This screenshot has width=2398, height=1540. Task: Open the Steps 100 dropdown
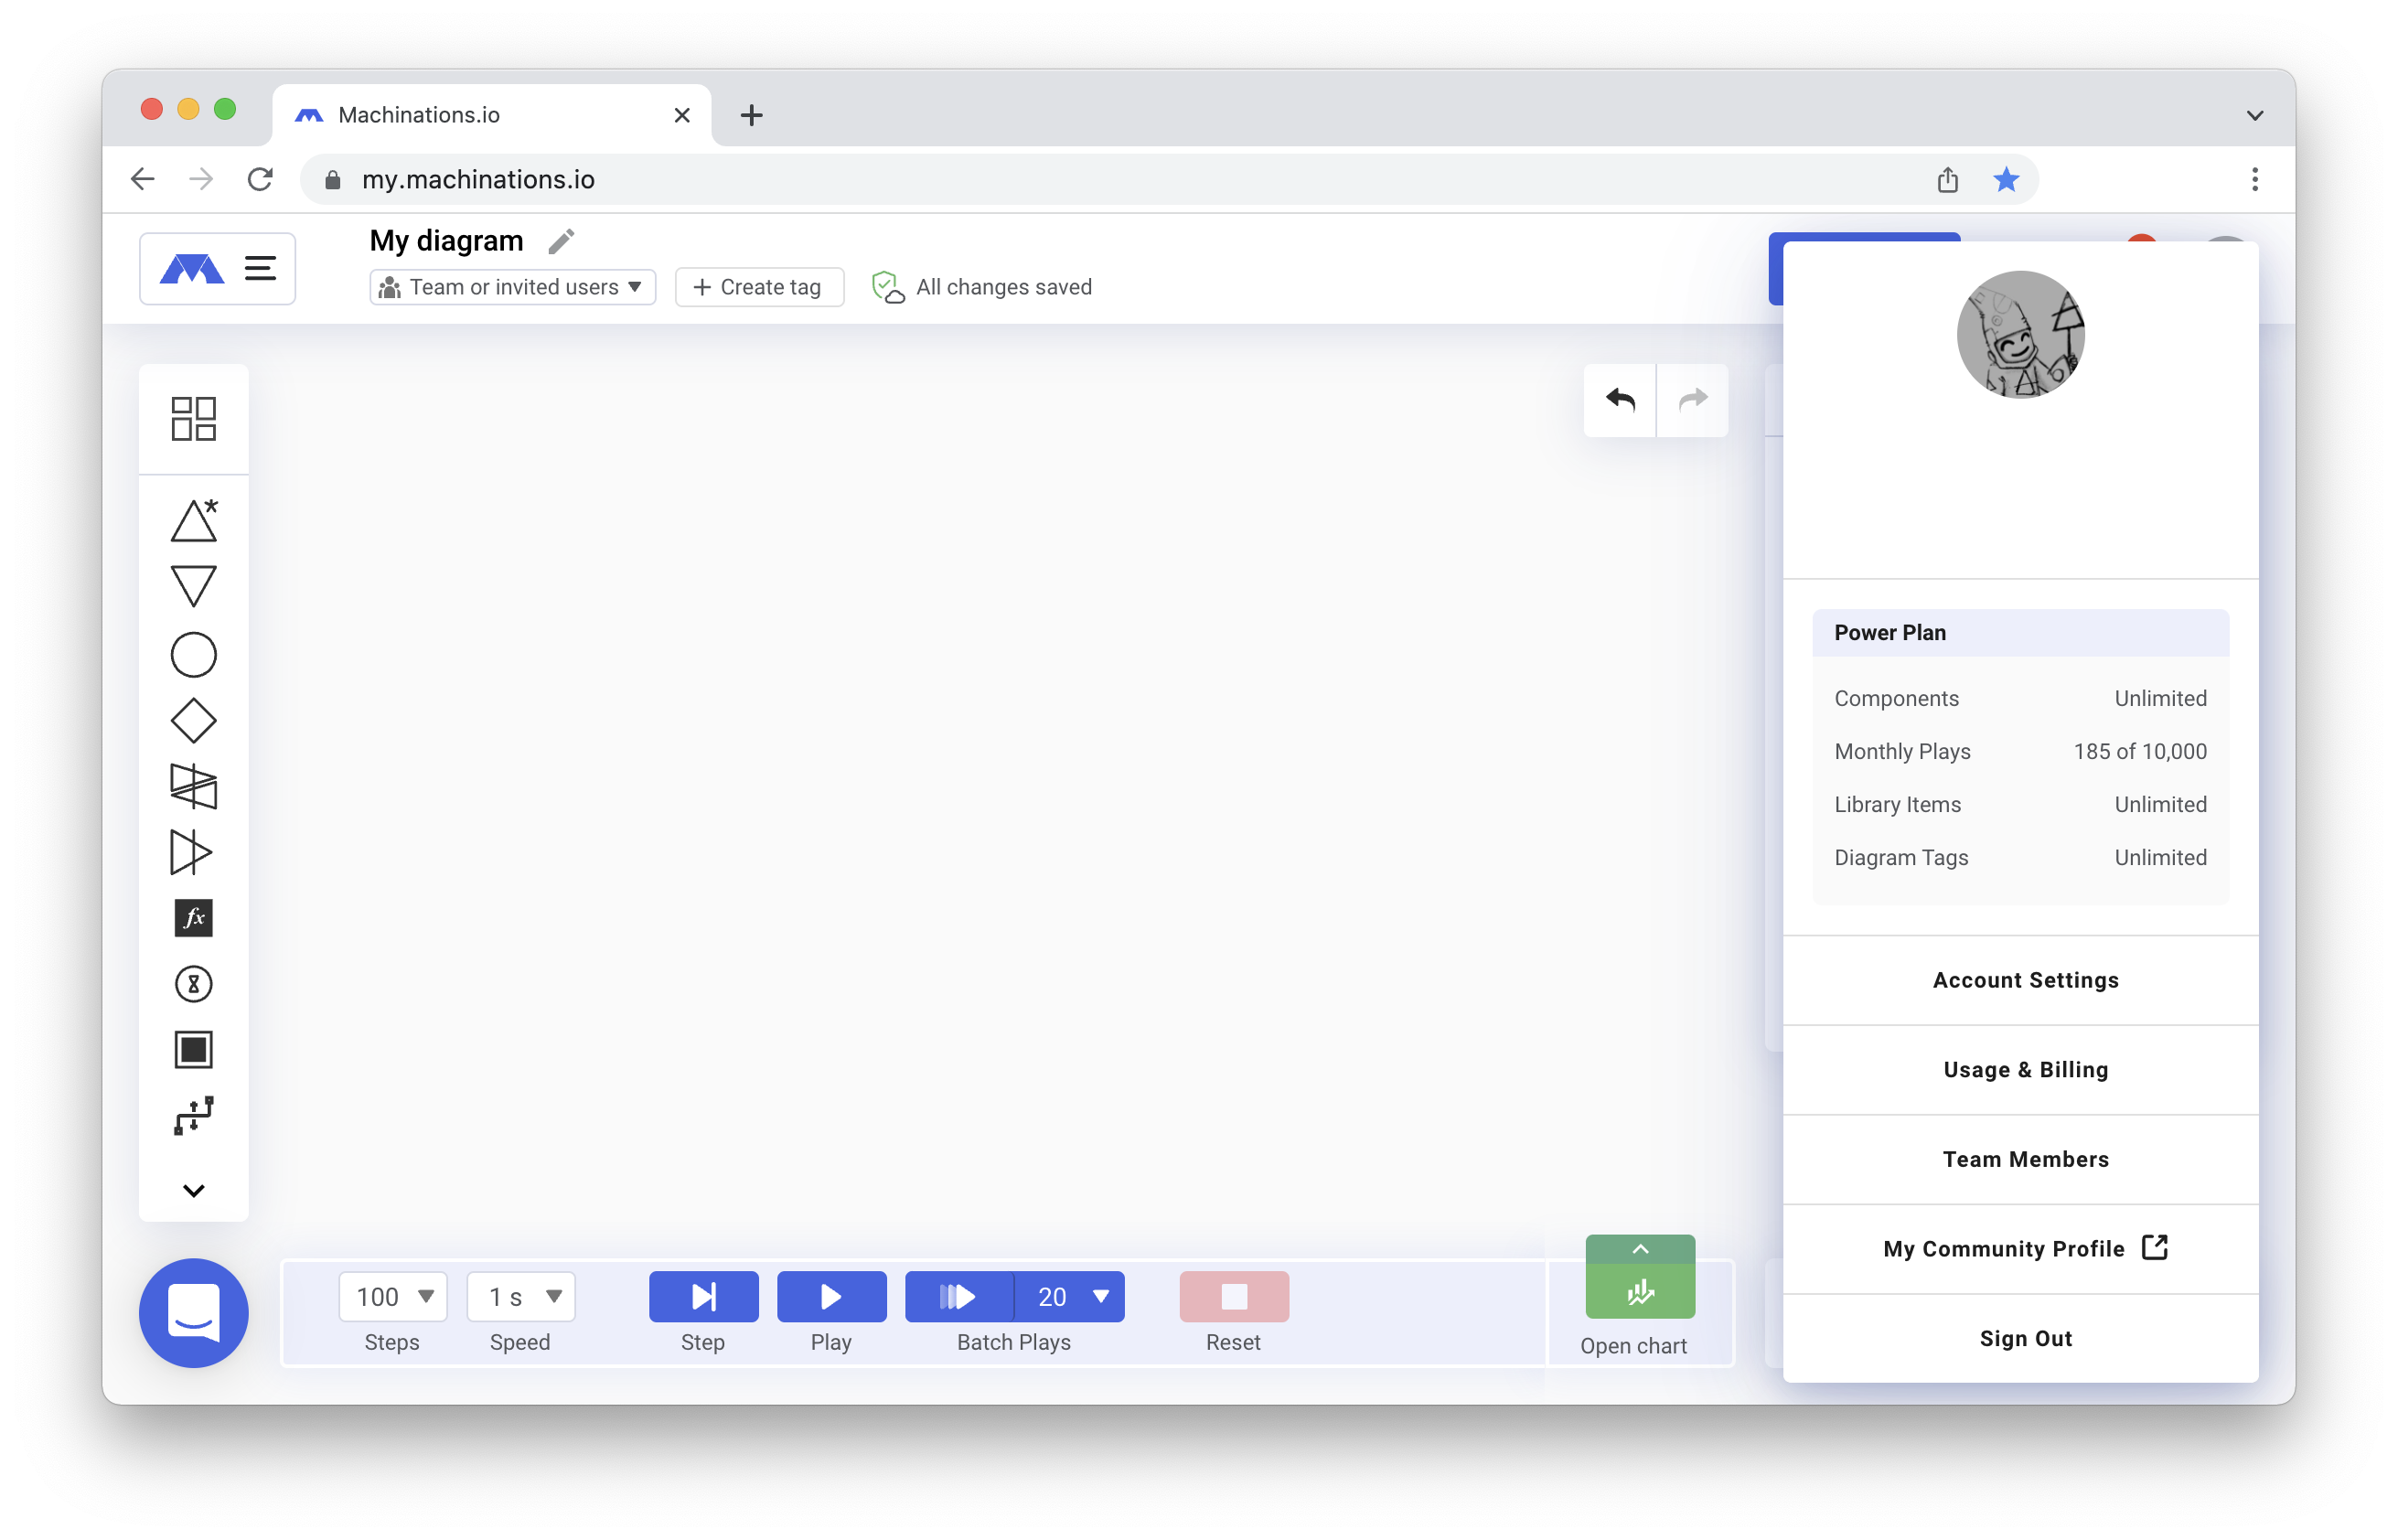393,1297
